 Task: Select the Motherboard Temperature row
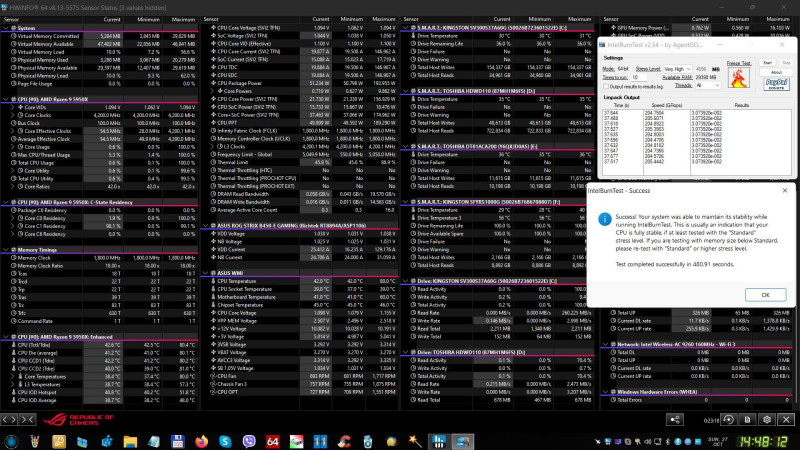(x=299, y=297)
